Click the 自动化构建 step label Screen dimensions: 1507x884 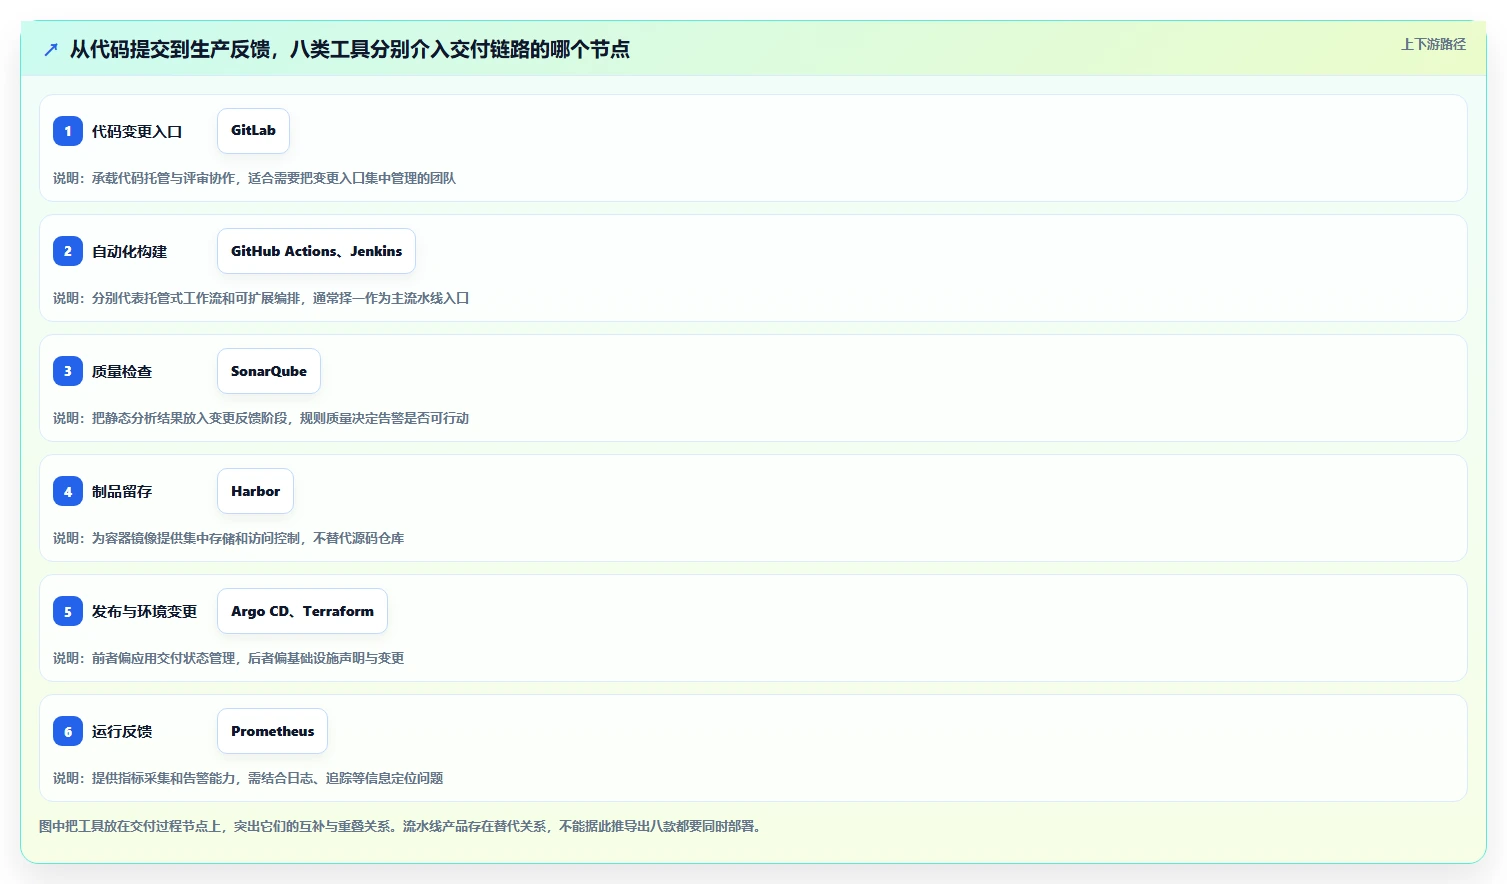[x=130, y=251]
